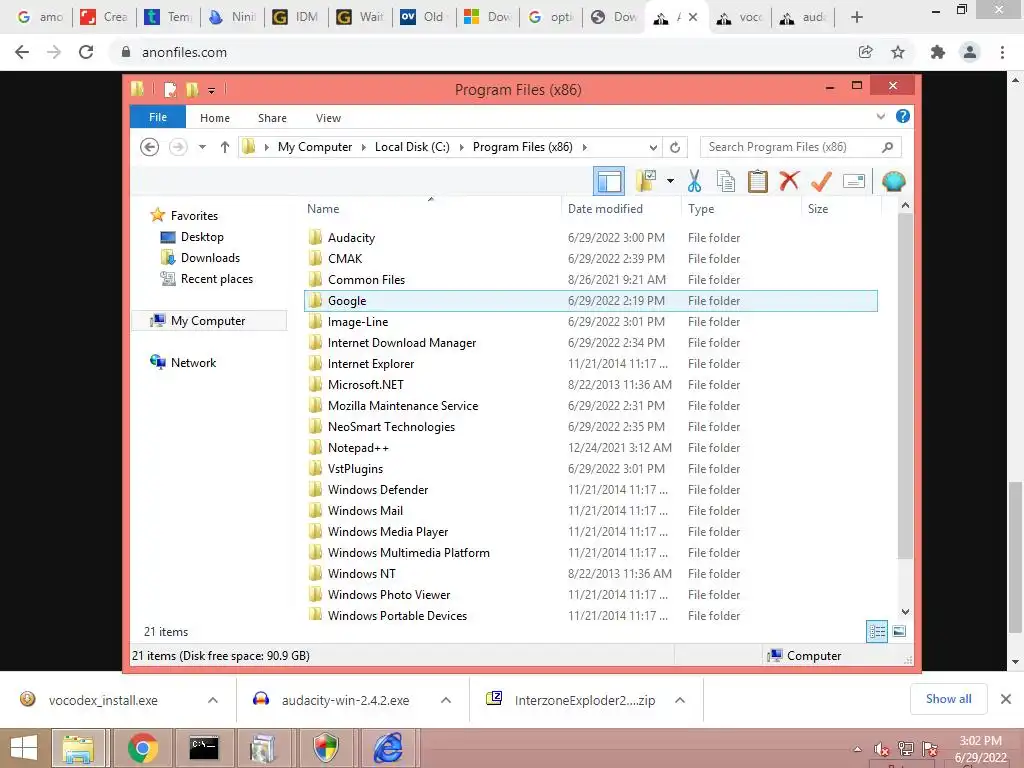The image size is (1024, 768).
Task: Click the orange checkmark Properties icon
Action: point(821,181)
